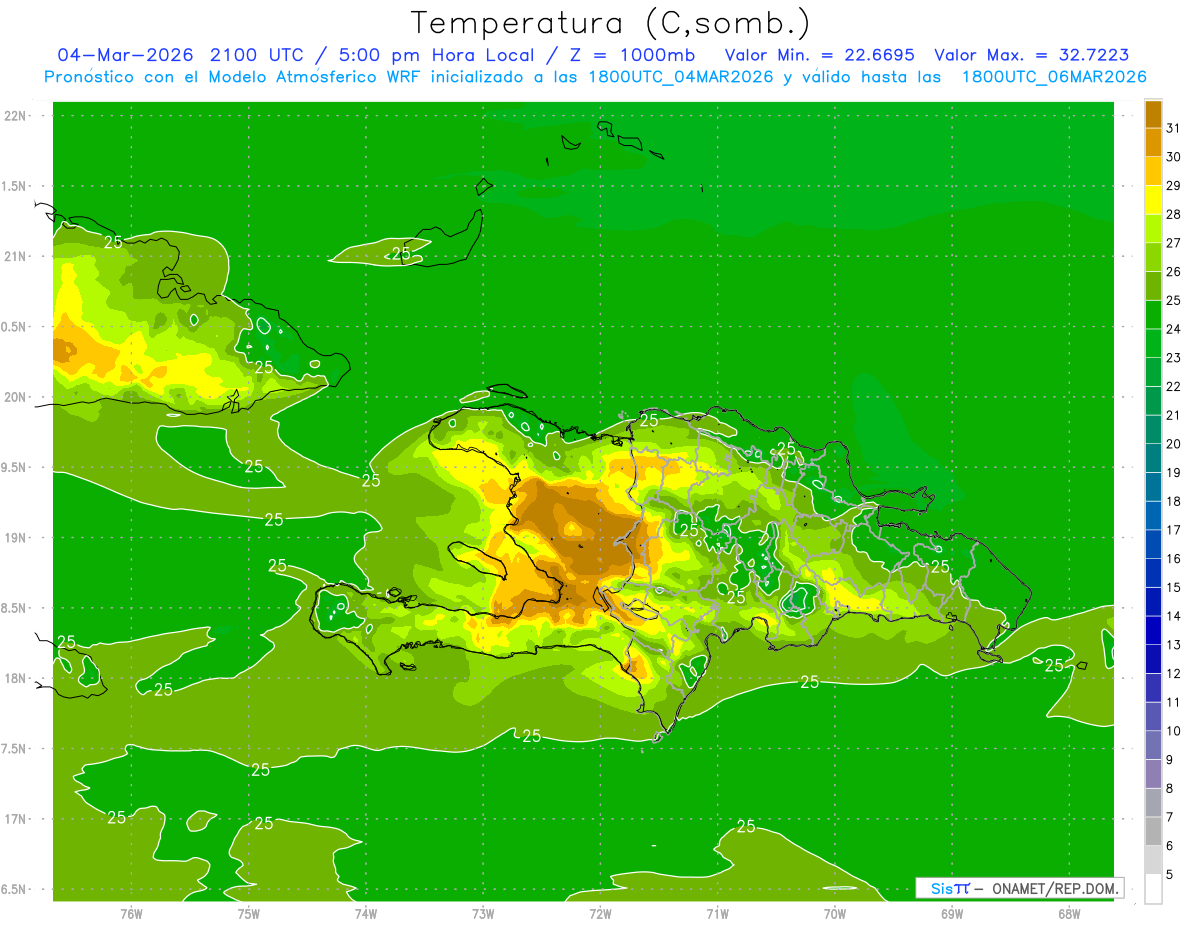
Task: Click the '69W' longitude axis label
Action: point(952,914)
